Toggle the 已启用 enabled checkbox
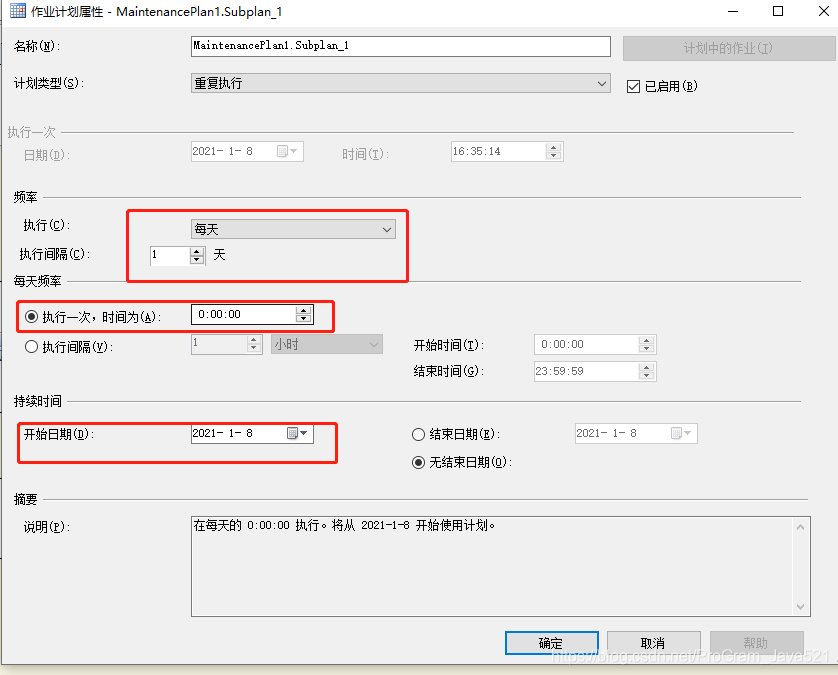838x675 pixels. tap(633, 87)
